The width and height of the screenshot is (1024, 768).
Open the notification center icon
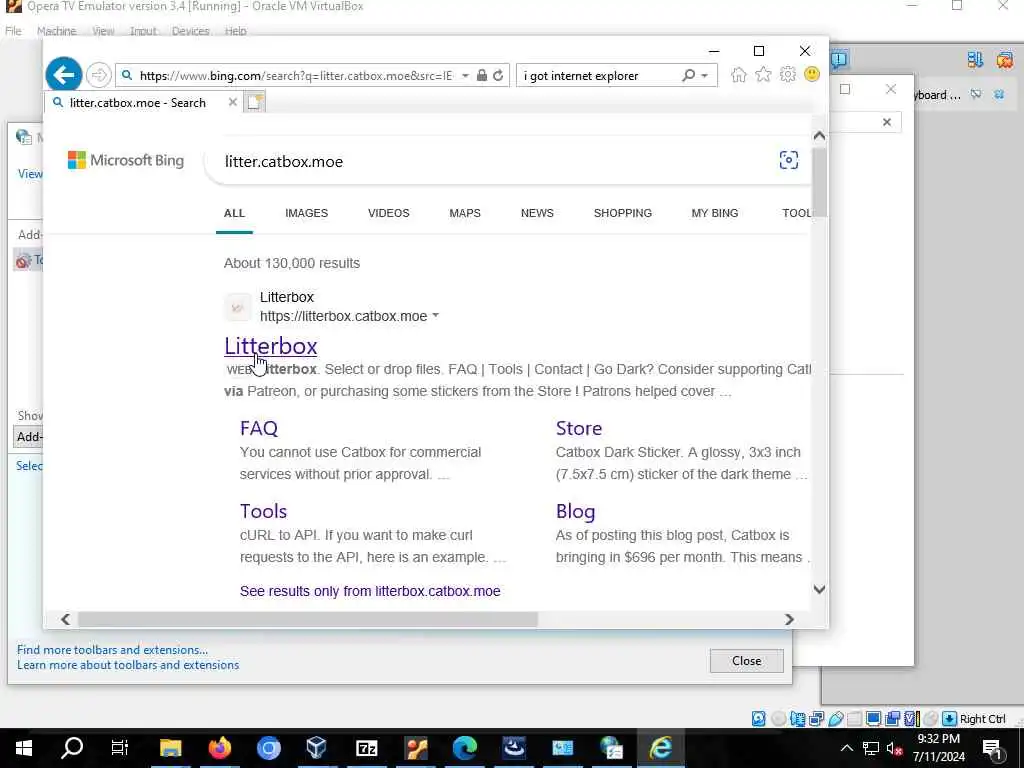point(992,748)
